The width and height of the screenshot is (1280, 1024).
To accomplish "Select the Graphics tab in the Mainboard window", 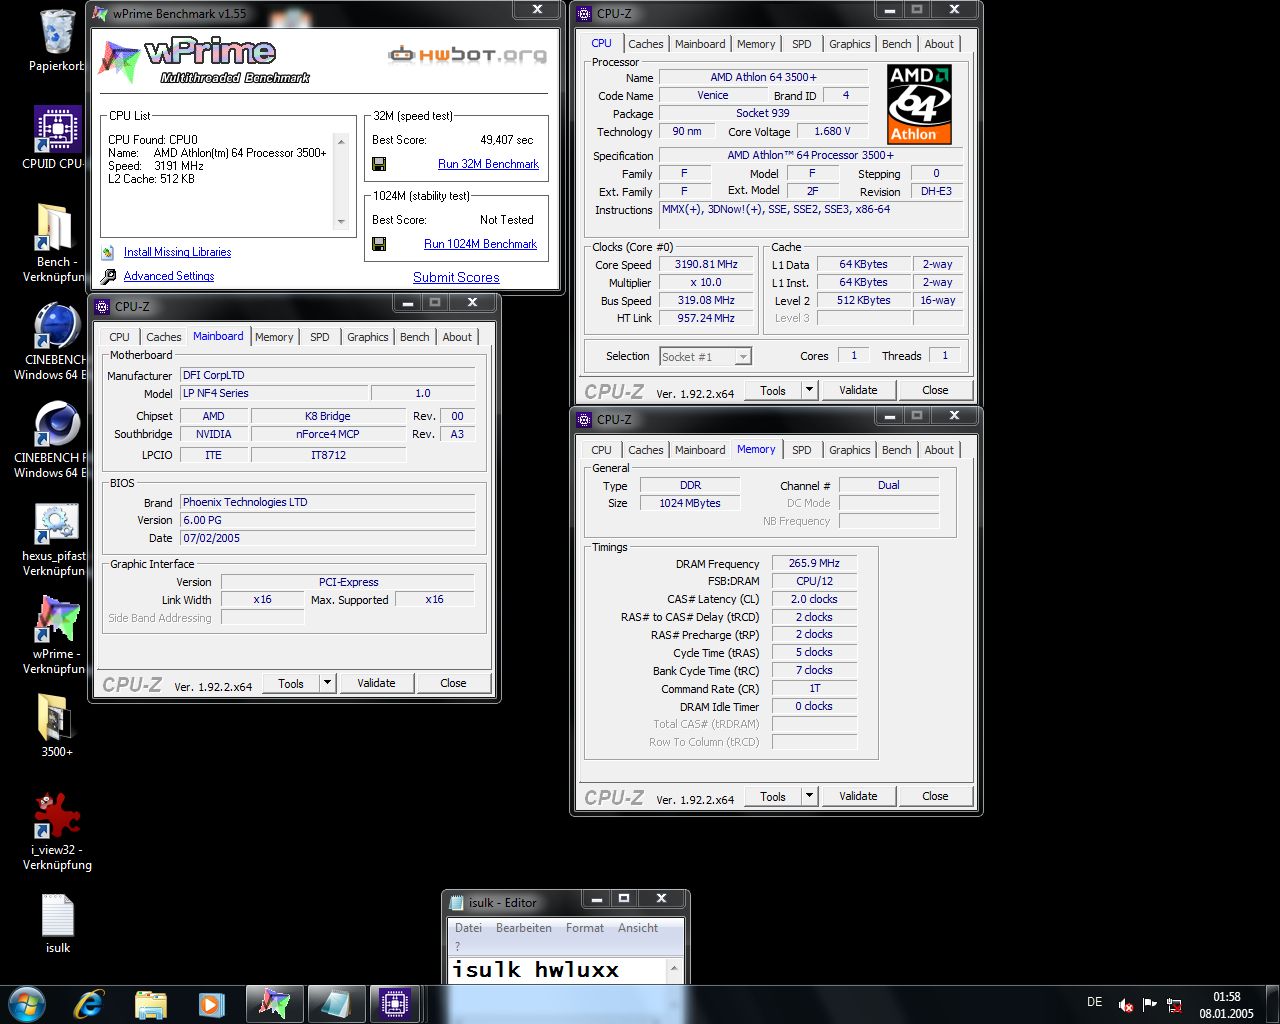I will pyautogui.click(x=367, y=337).
